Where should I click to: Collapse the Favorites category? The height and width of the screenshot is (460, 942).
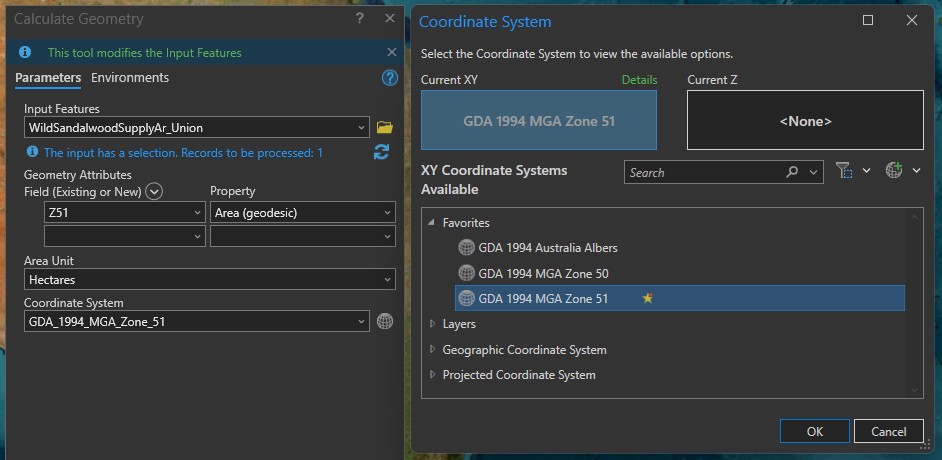tap(432, 223)
